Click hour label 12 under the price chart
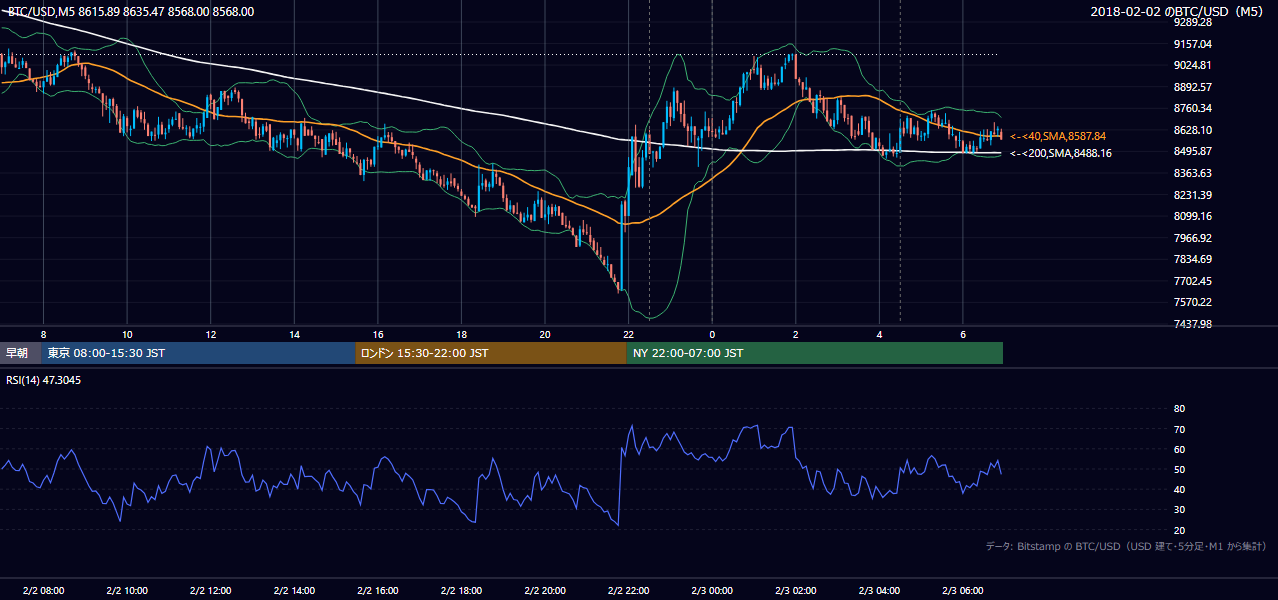This screenshot has height=600, width=1278. coord(210,333)
